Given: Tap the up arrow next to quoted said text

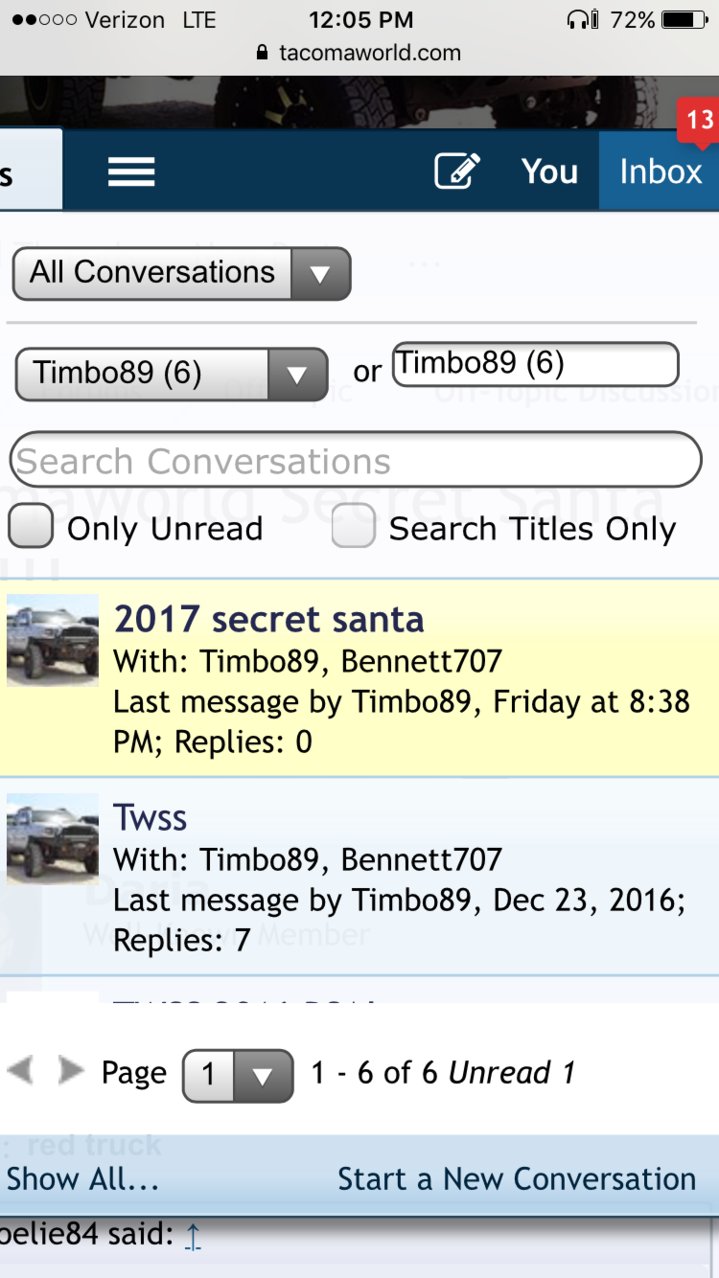Looking at the screenshot, I should (x=193, y=1237).
